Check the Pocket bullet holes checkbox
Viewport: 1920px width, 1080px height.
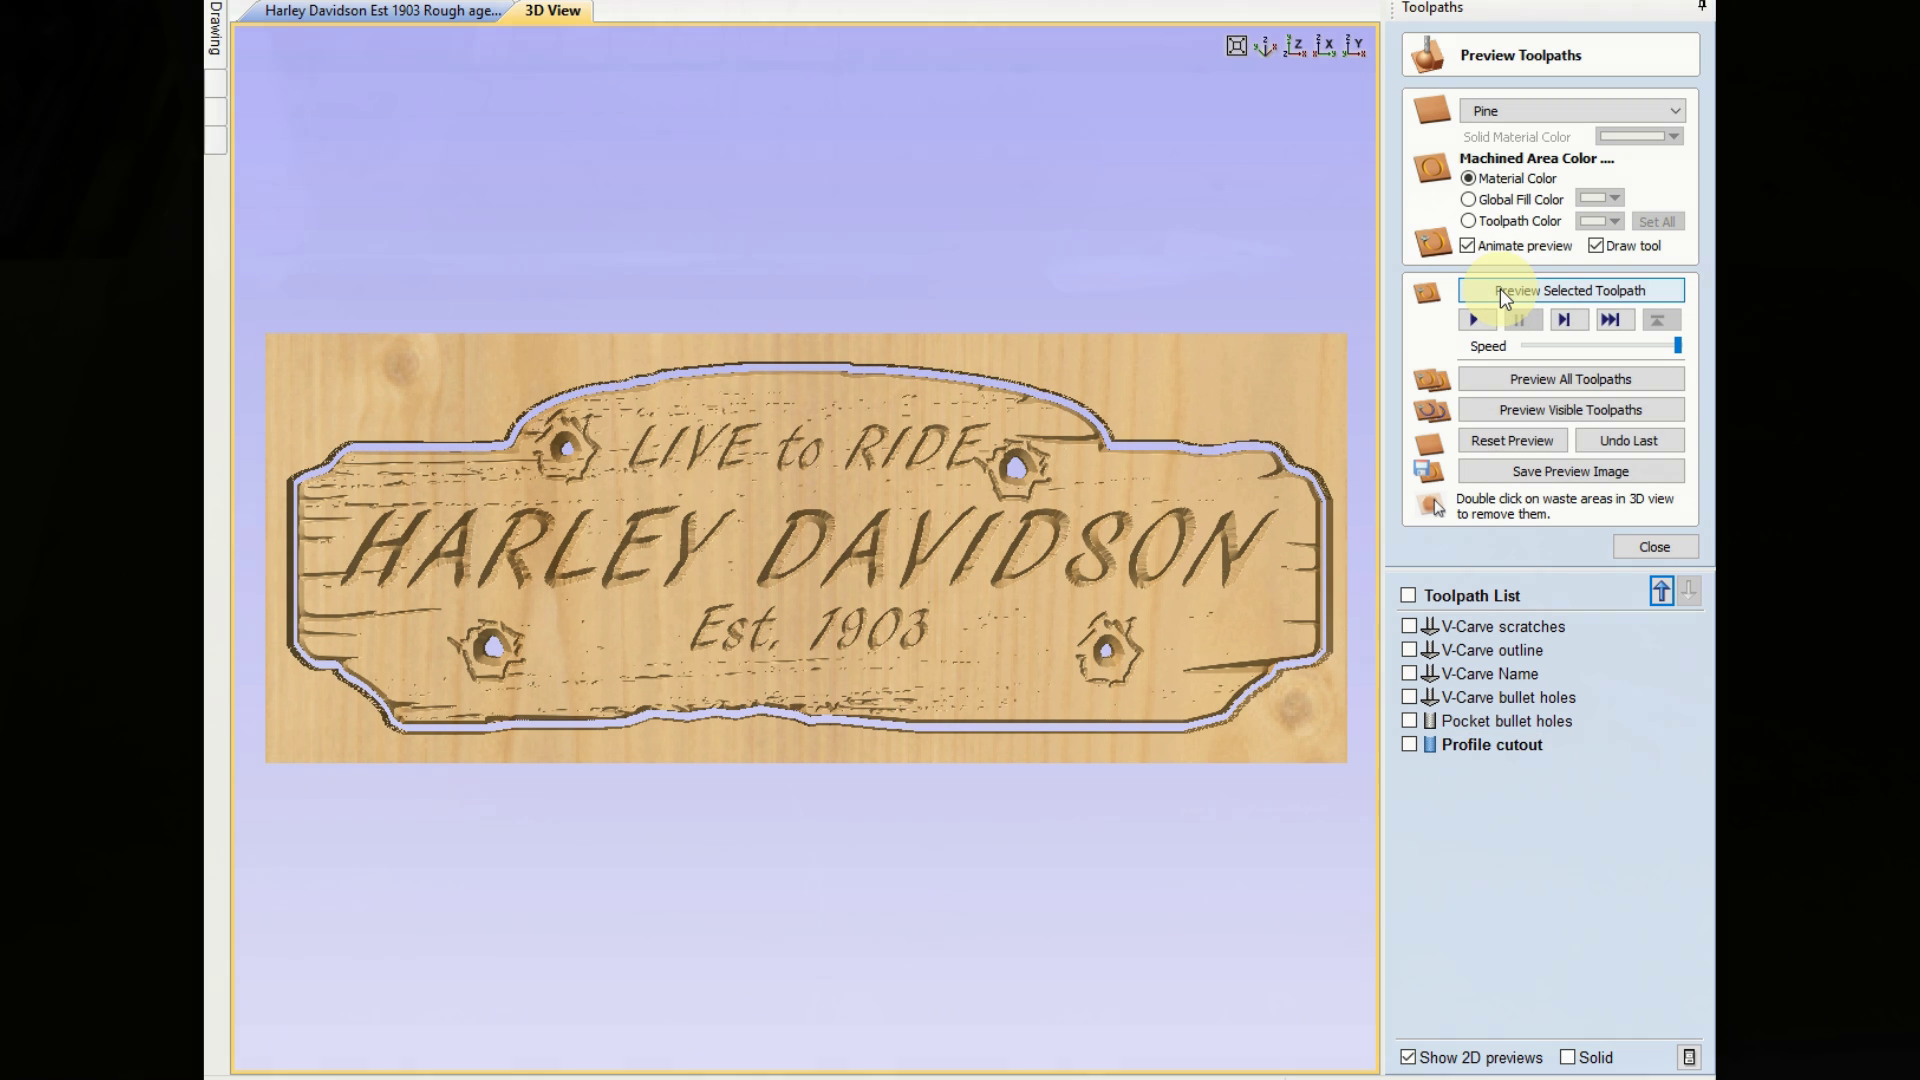click(1409, 720)
